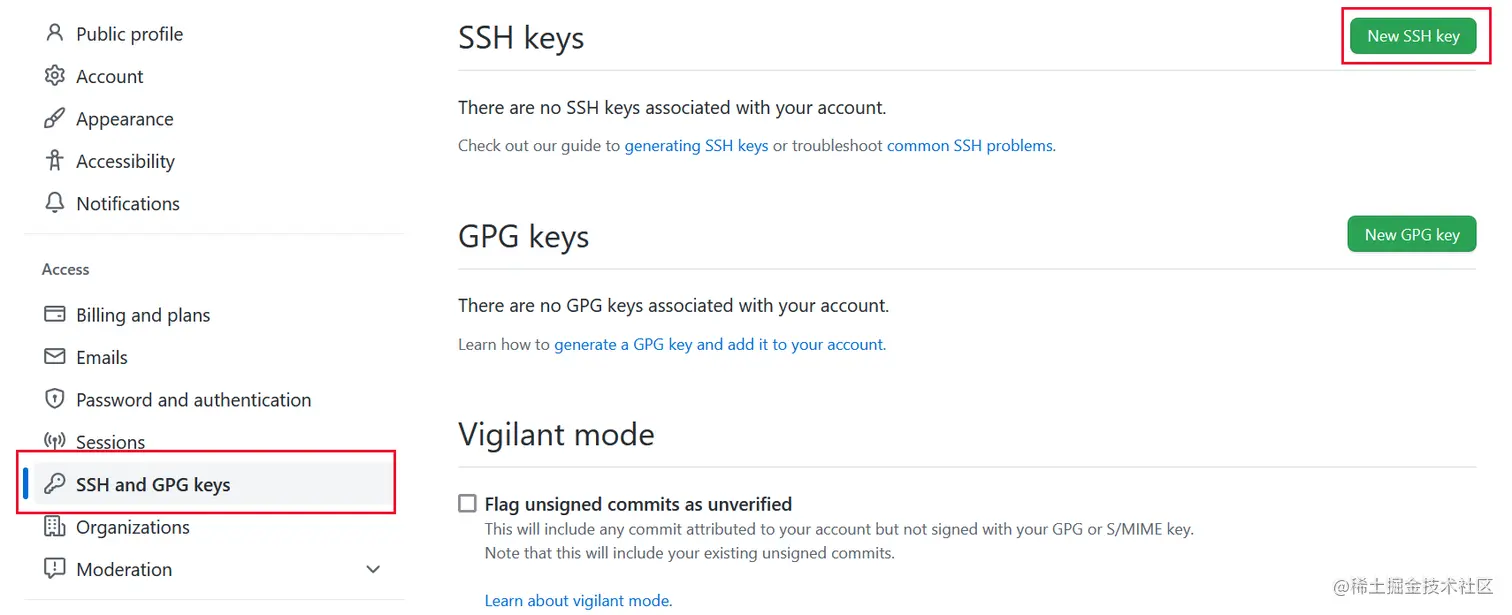Click Learn about vigilant mode link
The width and height of the screenshot is (1512, 615).
pyautogui.click(x=578, y=601)
